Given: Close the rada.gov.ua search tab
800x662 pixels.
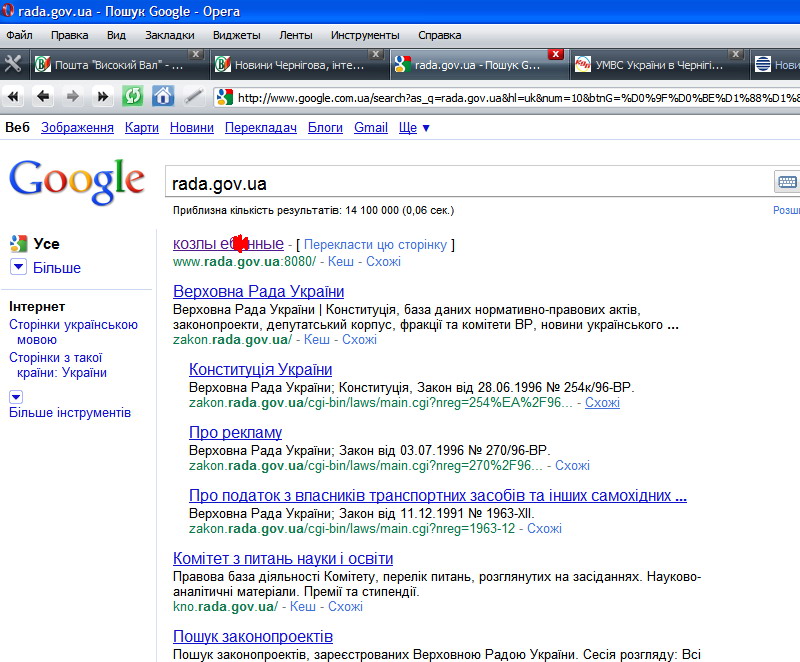Looking at the screenshot, I should [555, 54].
